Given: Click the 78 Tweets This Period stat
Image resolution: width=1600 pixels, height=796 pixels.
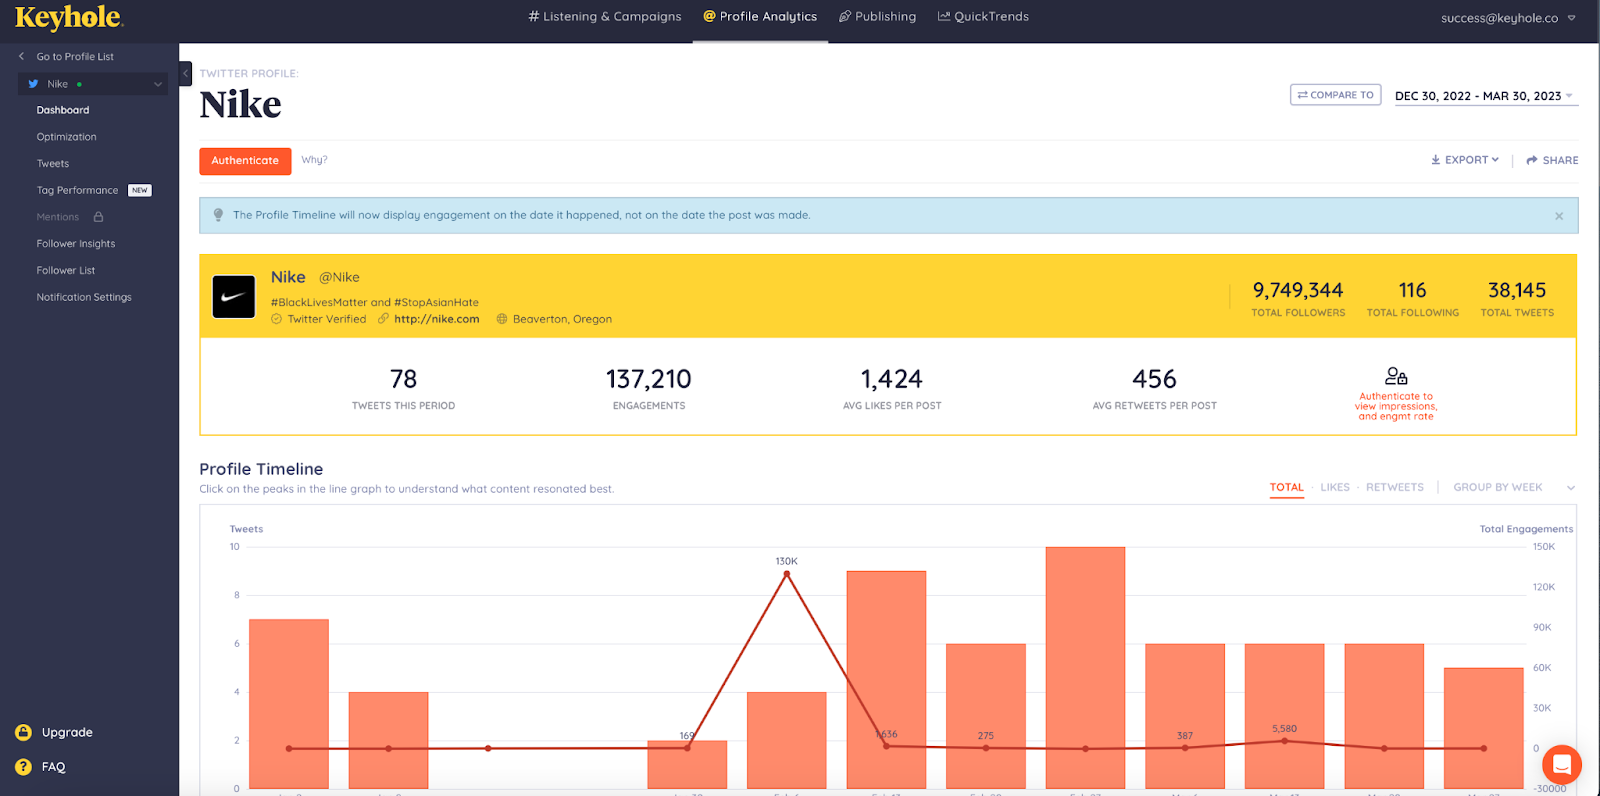Looking at the screenshot, I should 403,387.
